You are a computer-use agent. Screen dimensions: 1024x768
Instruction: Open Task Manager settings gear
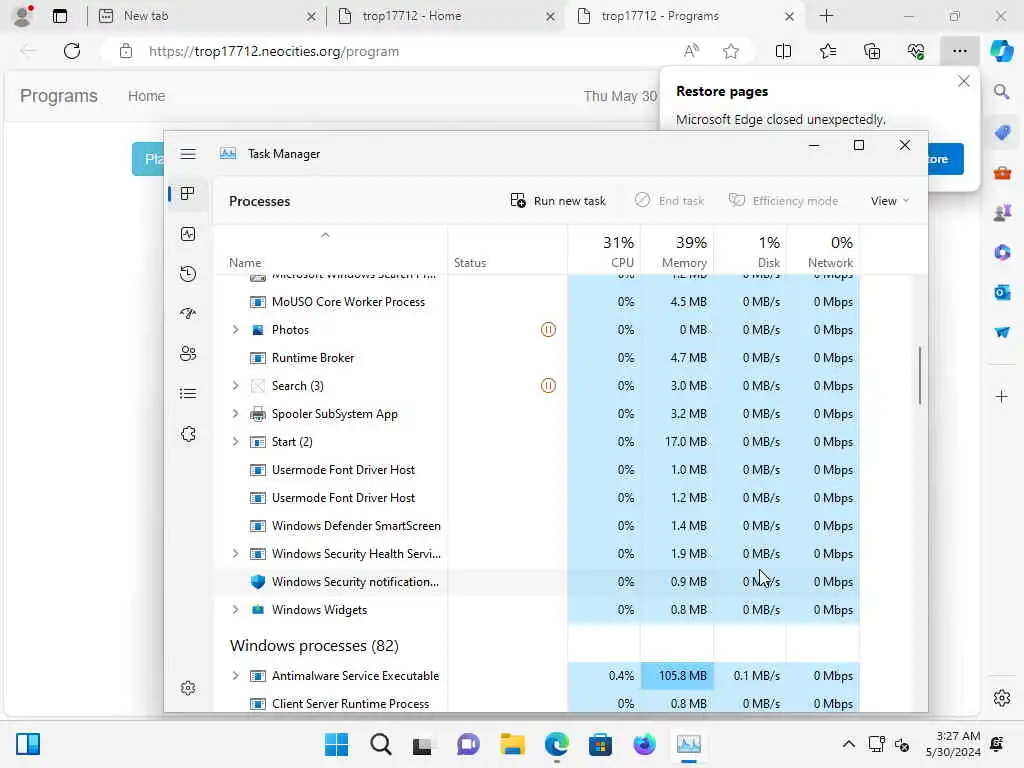188,688
